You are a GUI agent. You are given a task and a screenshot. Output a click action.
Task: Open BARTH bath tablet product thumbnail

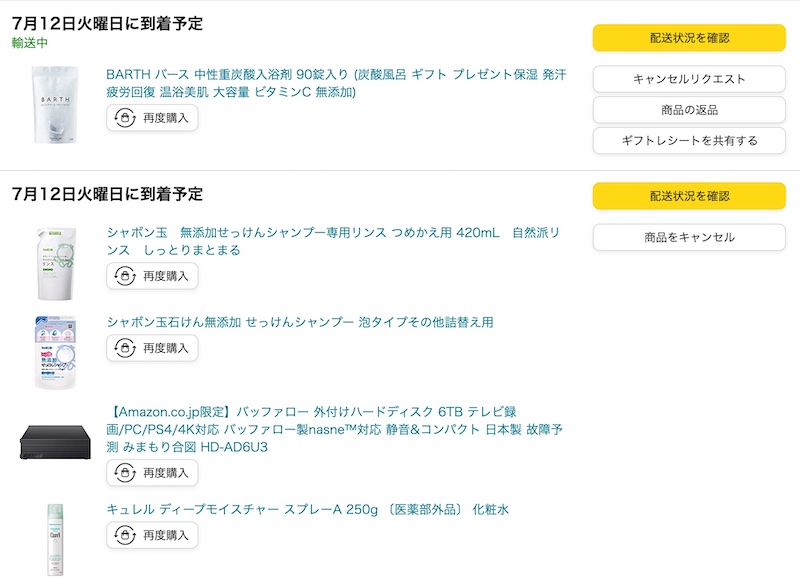pos(55,105)
